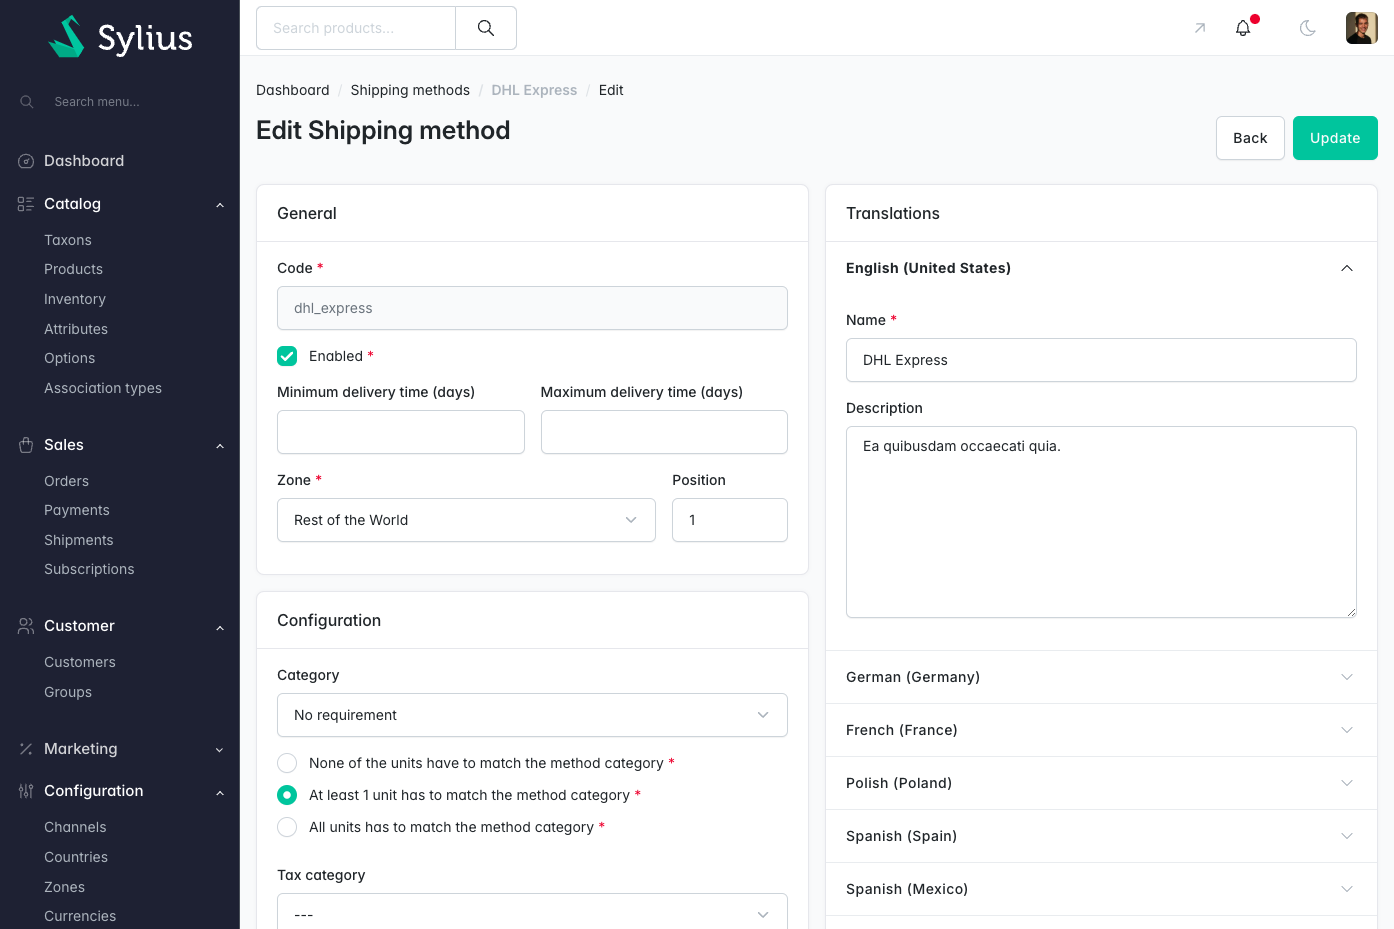Select 'None of the units' radio option

click(x=287, y=763)
